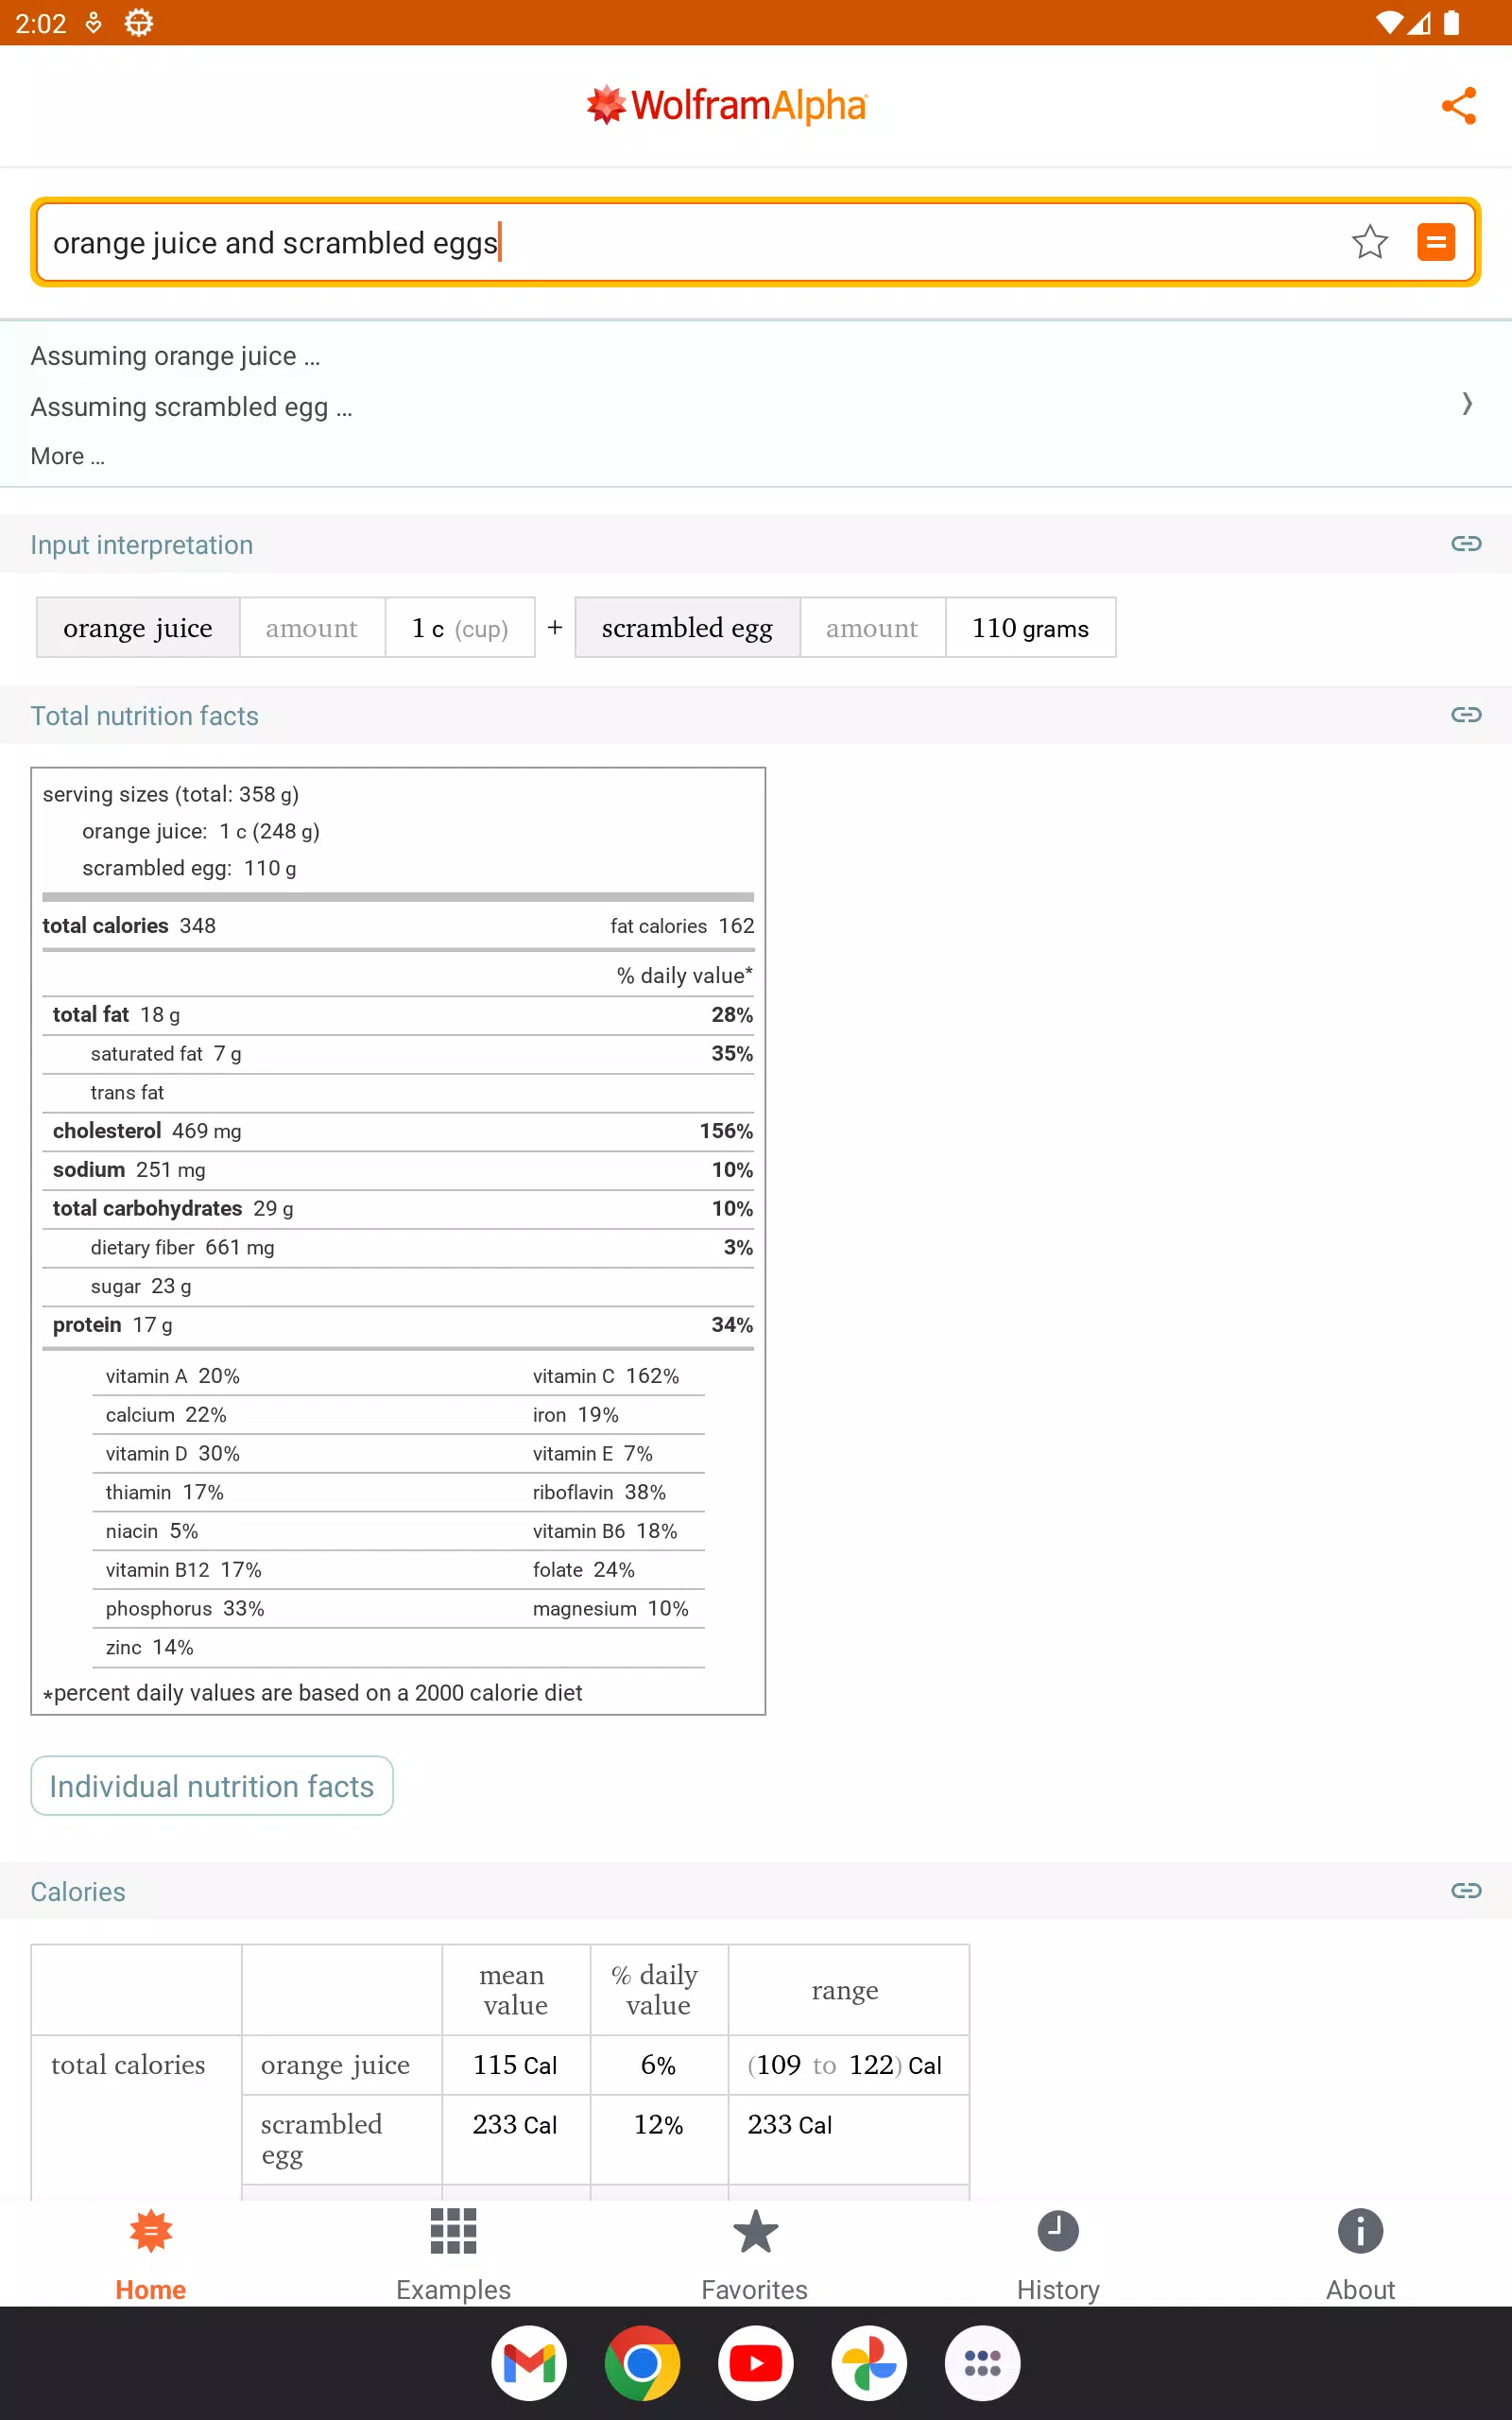This screenshot has width=1512, height=2420.
Task: Tap the 'saturated fat 7 g' row
Action: click(398, 1054)
